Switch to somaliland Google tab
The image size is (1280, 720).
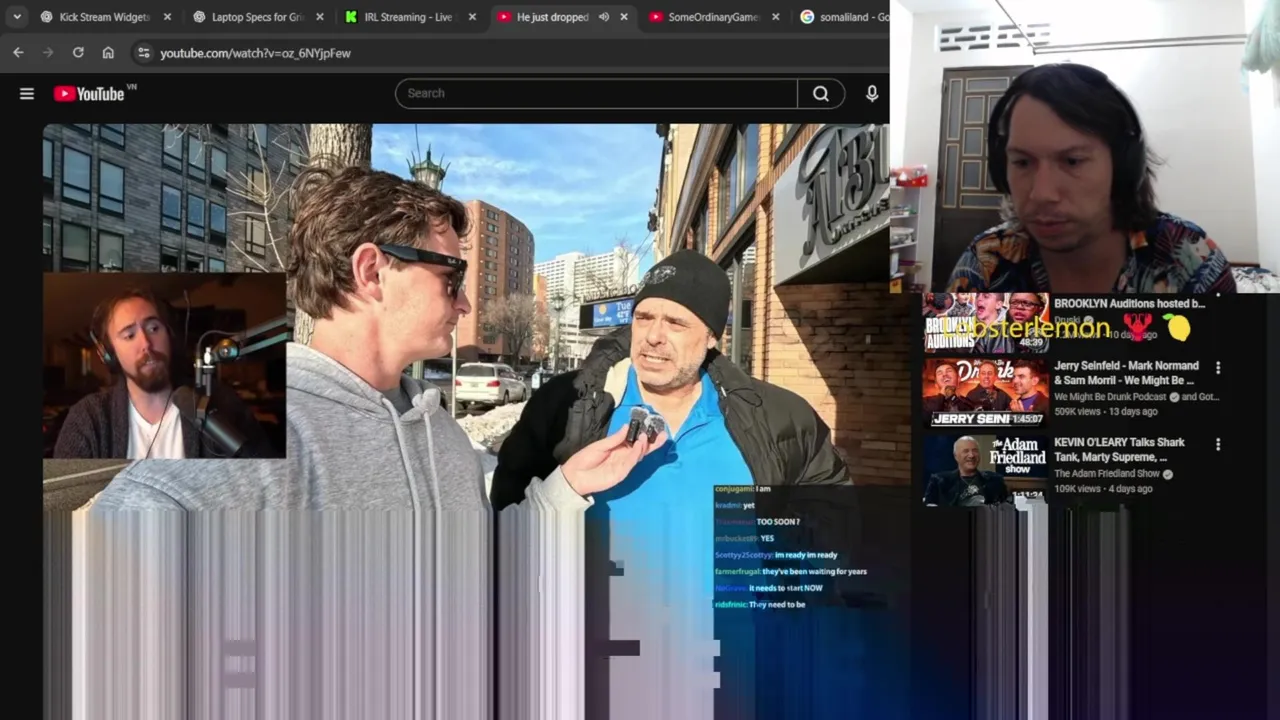[x=843, y=17]
